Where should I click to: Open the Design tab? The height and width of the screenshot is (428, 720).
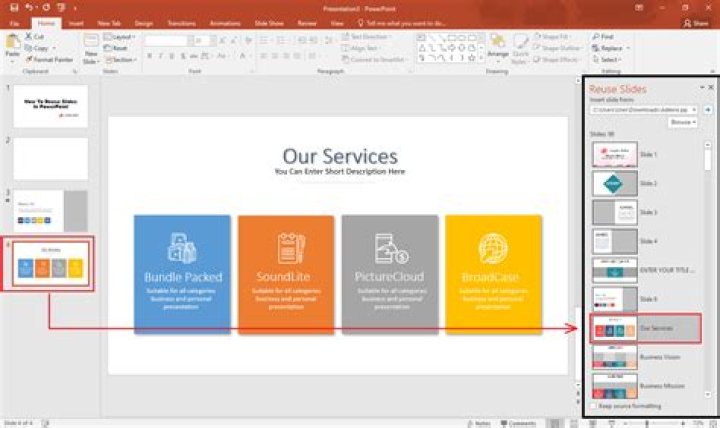(x=144, y=21)
